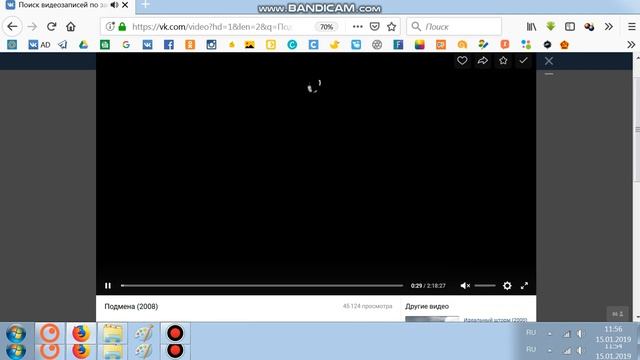
Task: Go back using the browser back arrow
Action: tap(12, 27)
